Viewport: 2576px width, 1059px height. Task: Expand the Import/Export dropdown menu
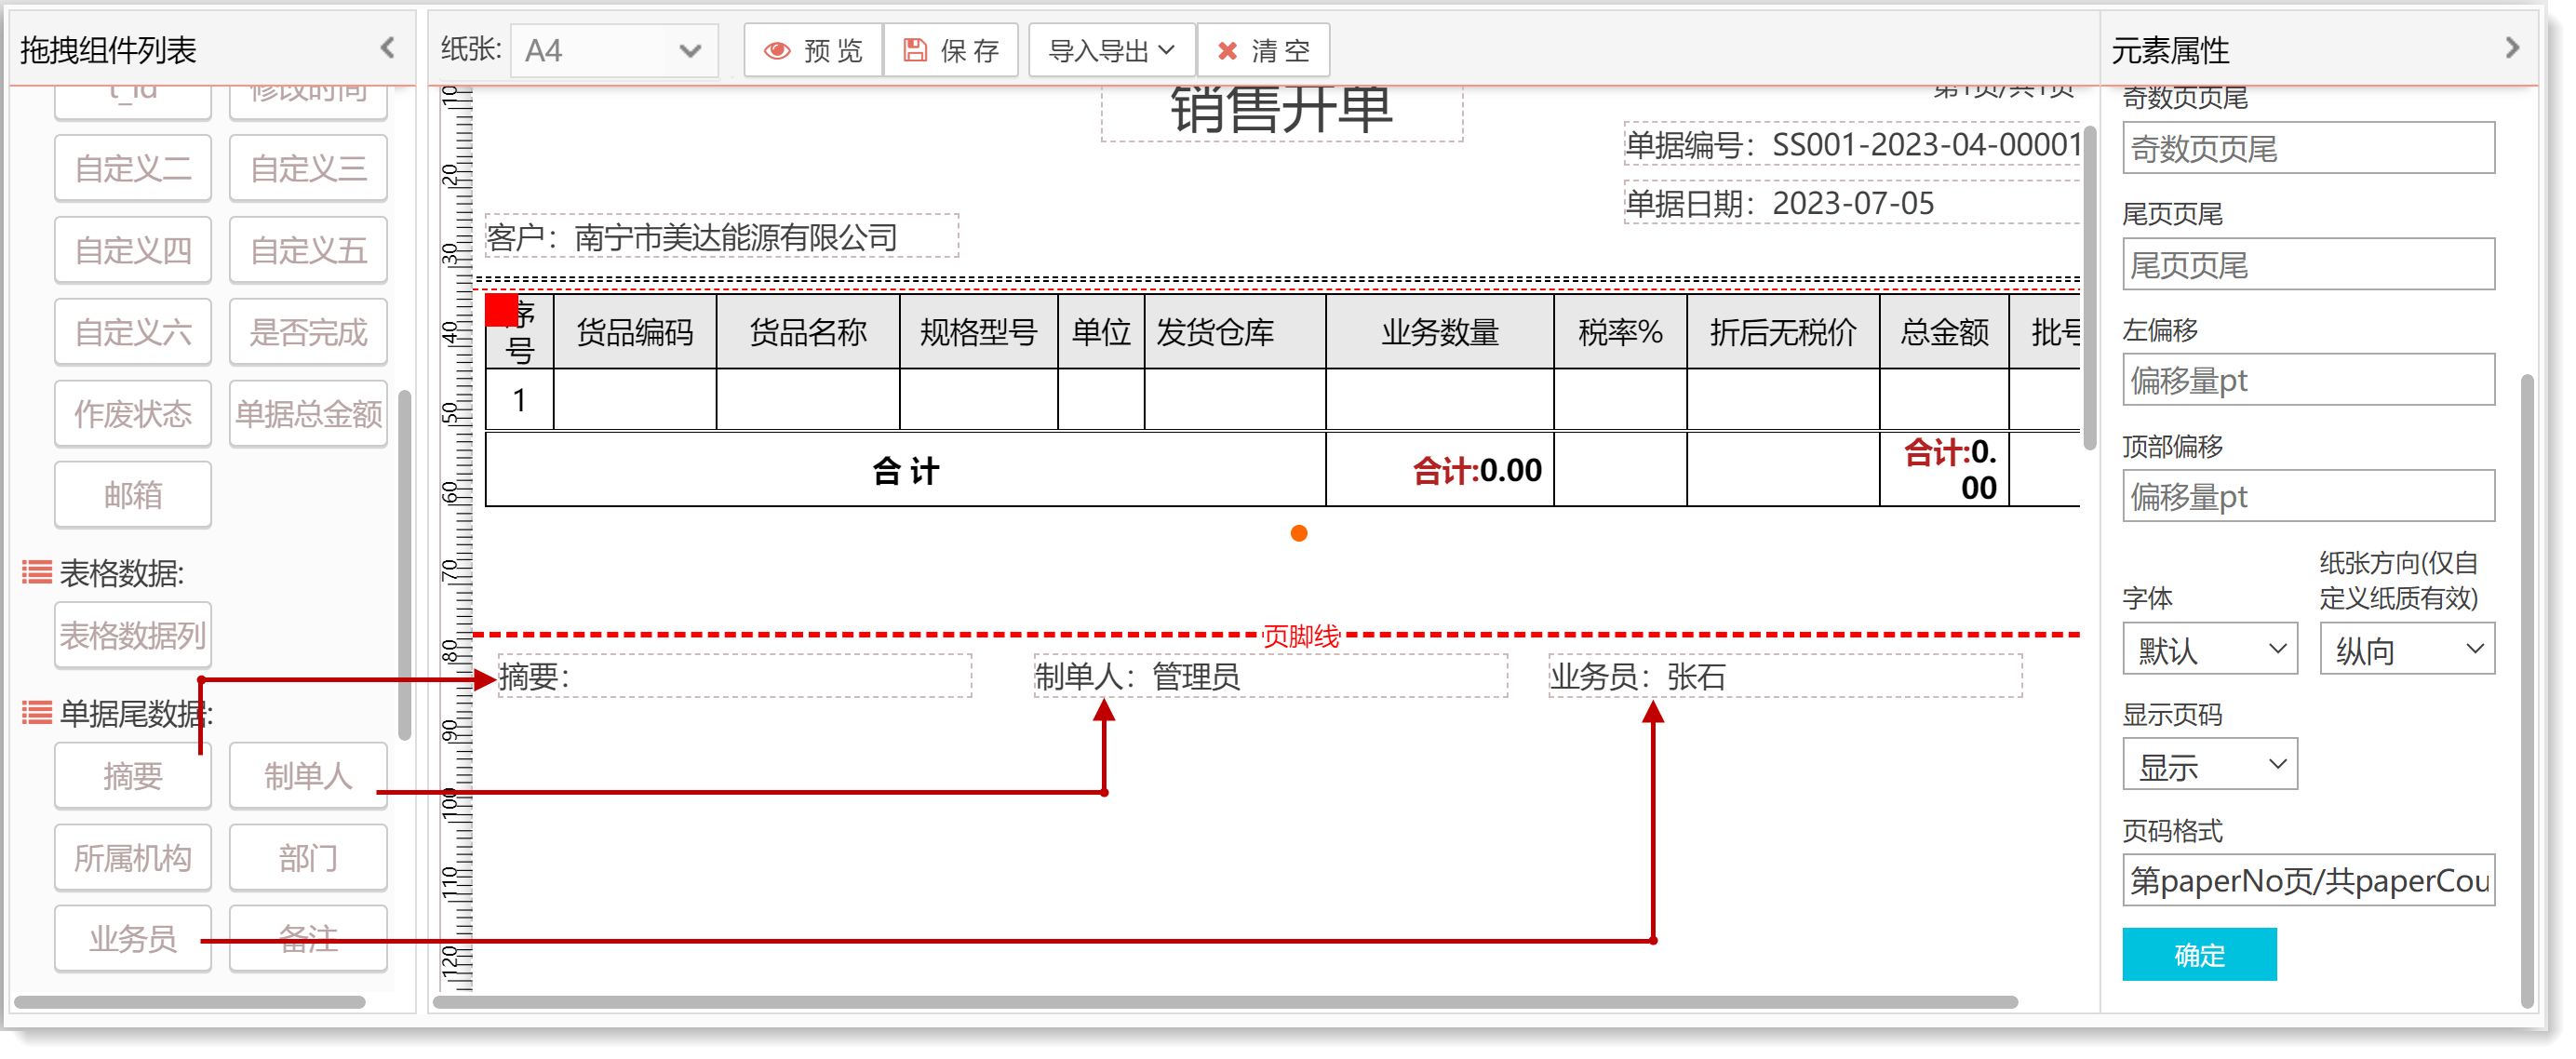click(1111, 50)
